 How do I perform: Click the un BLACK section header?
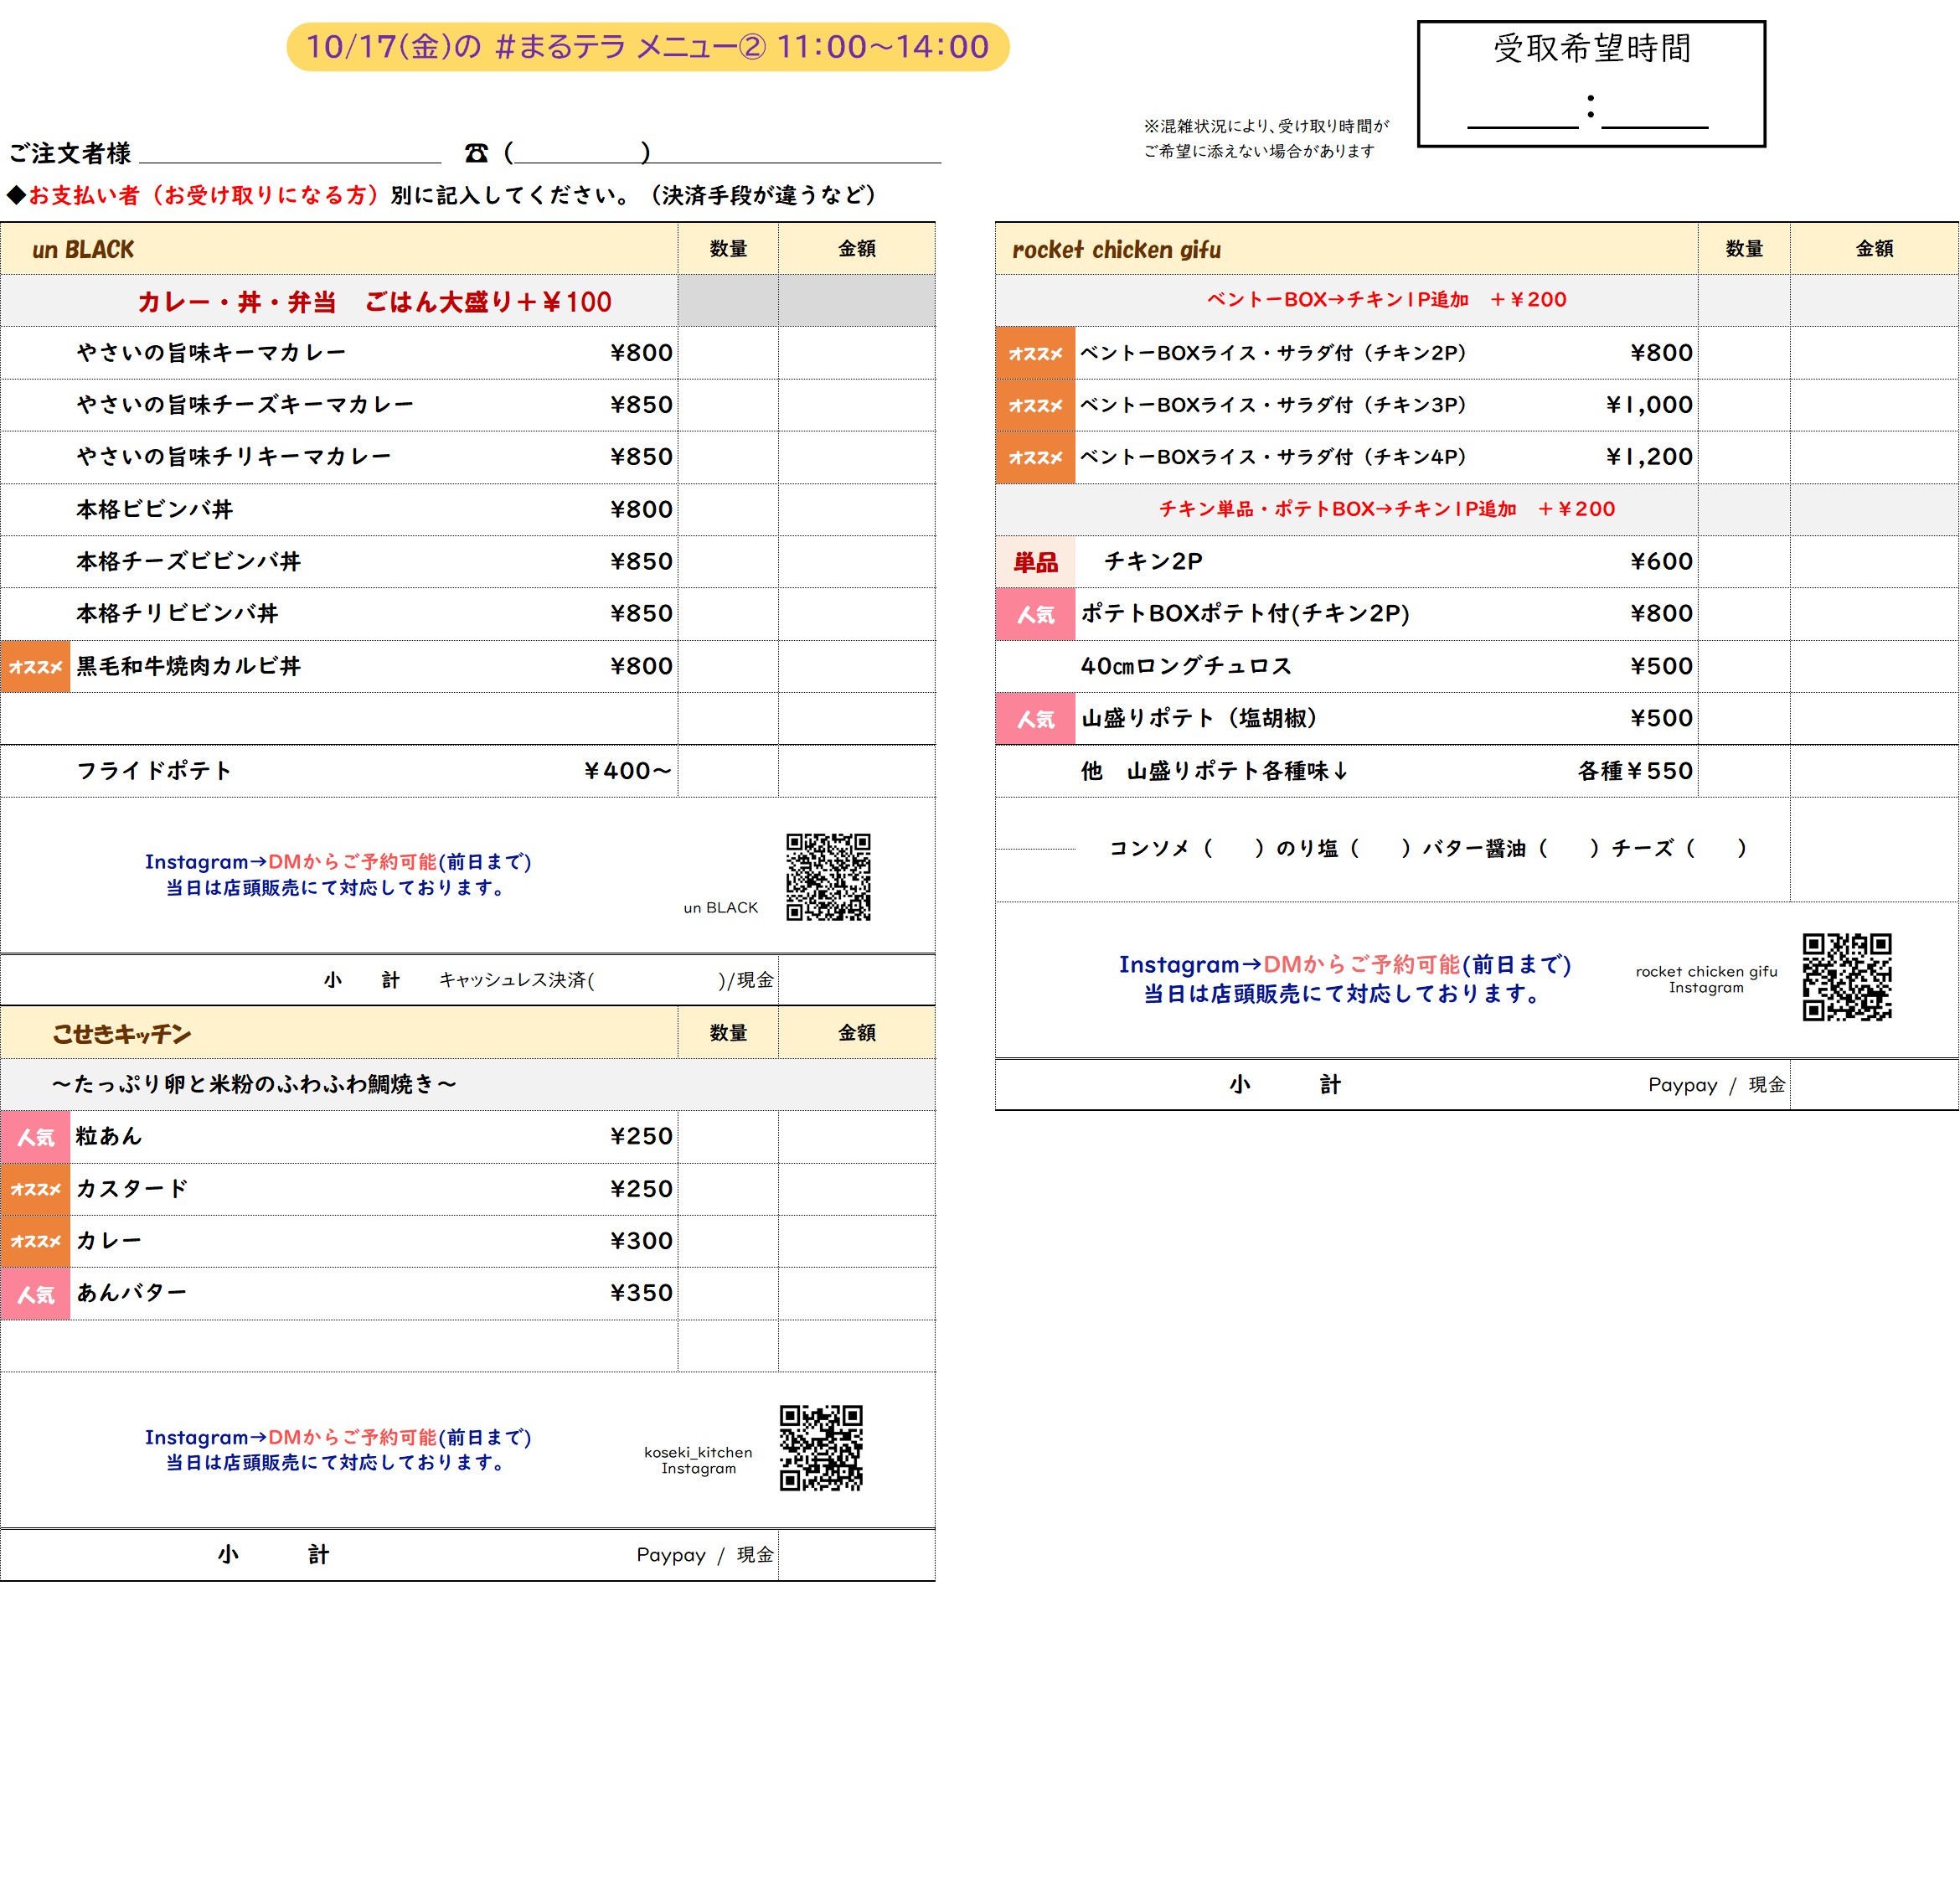pyautogui.click(x=84, y=249)
